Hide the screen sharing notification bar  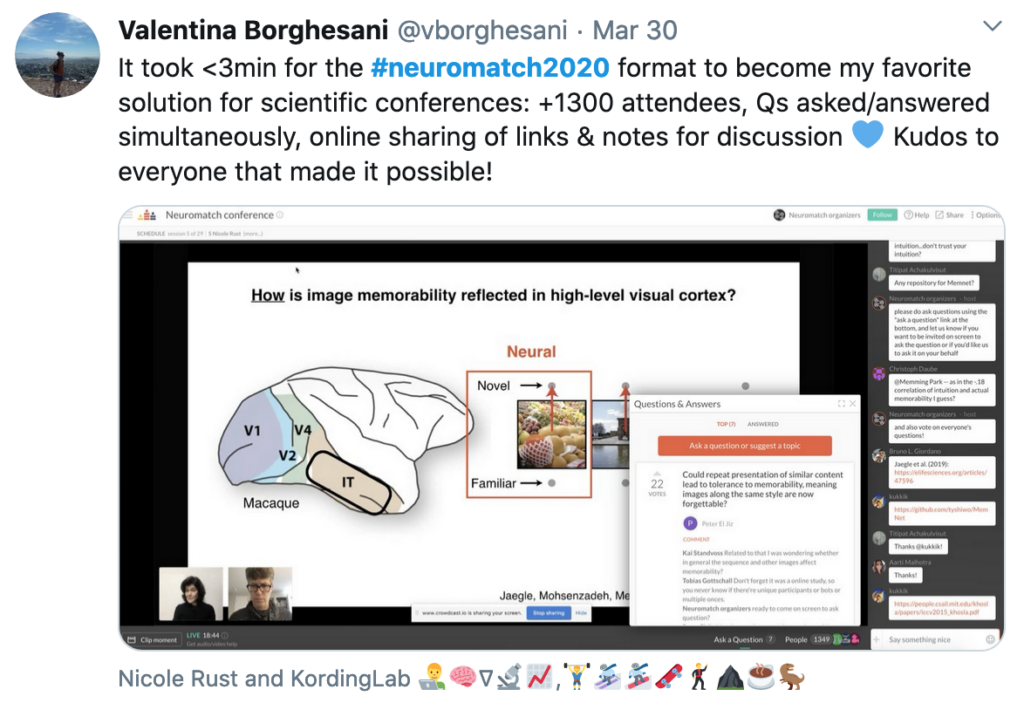(581, 613)
